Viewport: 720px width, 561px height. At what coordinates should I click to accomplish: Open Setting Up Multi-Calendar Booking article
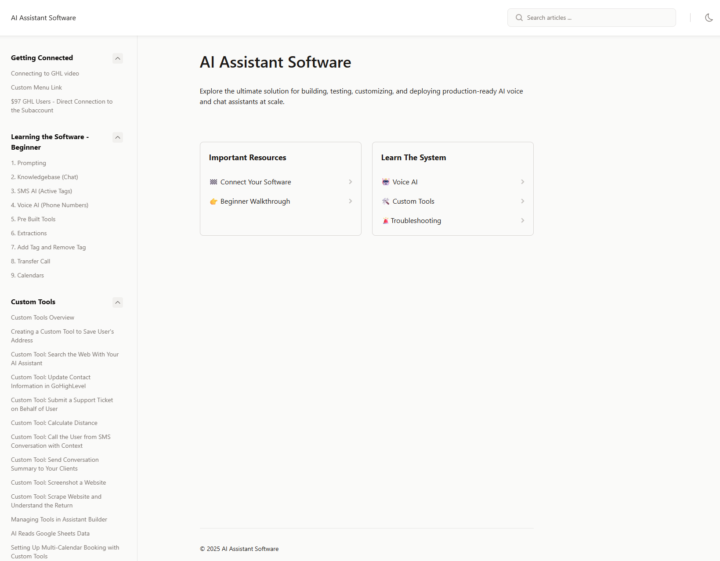click(65, 552)
